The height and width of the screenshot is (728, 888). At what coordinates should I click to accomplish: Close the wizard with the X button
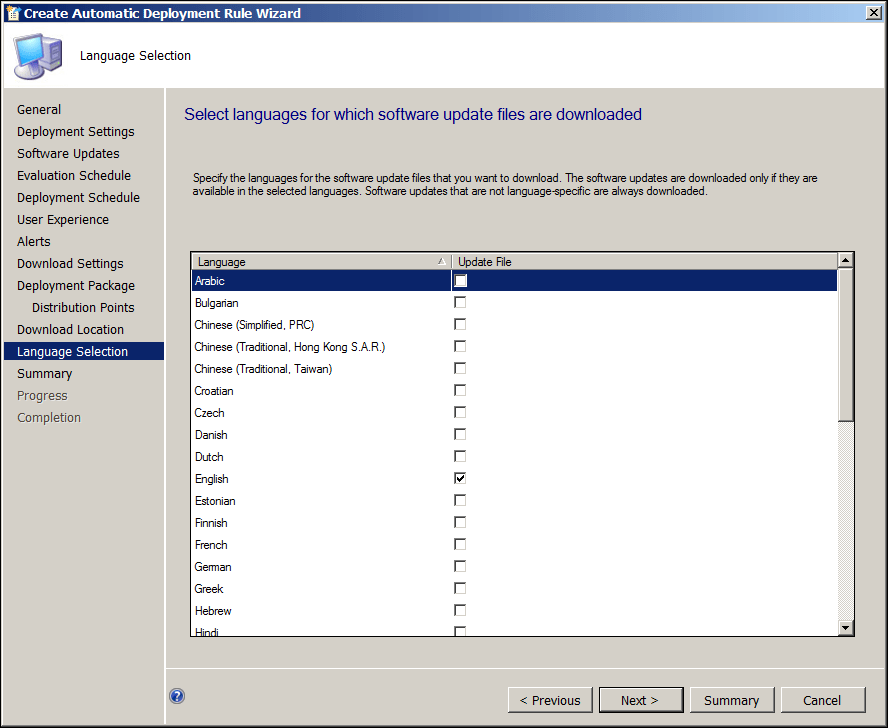point(872,13)
